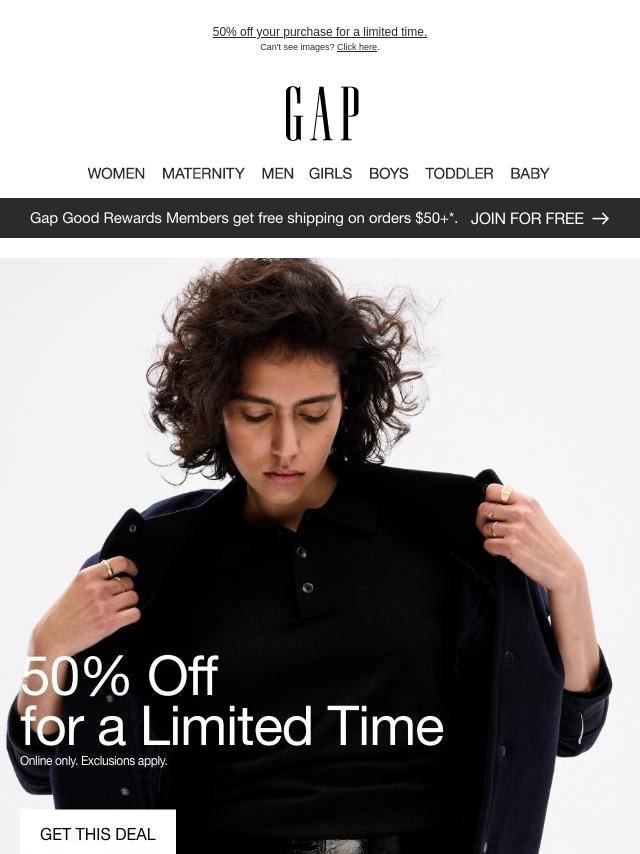Open the MATERNITY category
This screenshot has height=854, width=640.
[203, 173]
